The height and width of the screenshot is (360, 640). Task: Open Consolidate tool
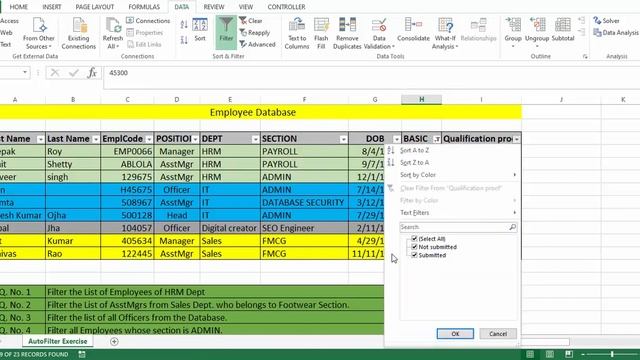(413, 30)
